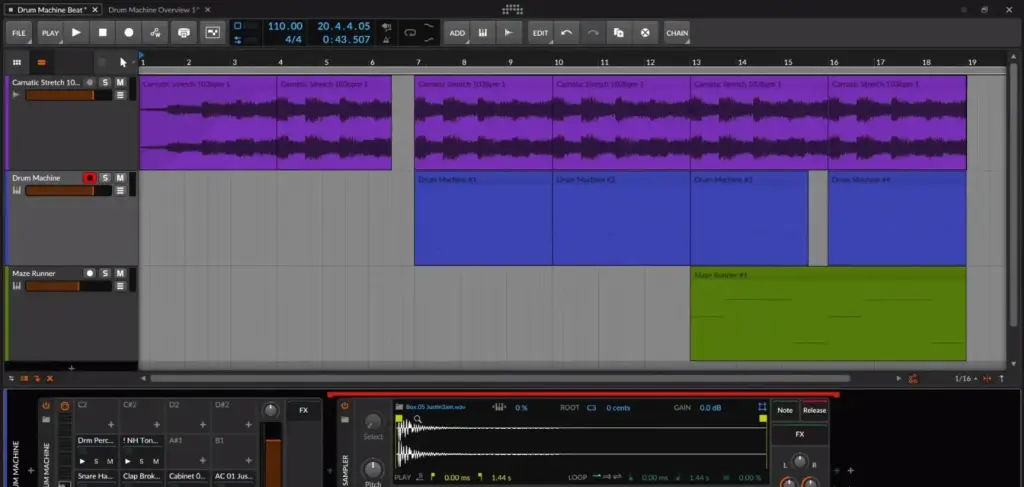The height and width of the screenshot is (487, 1024).
Task: Show clip launcher grid view icon
Action: click(17, 62)
